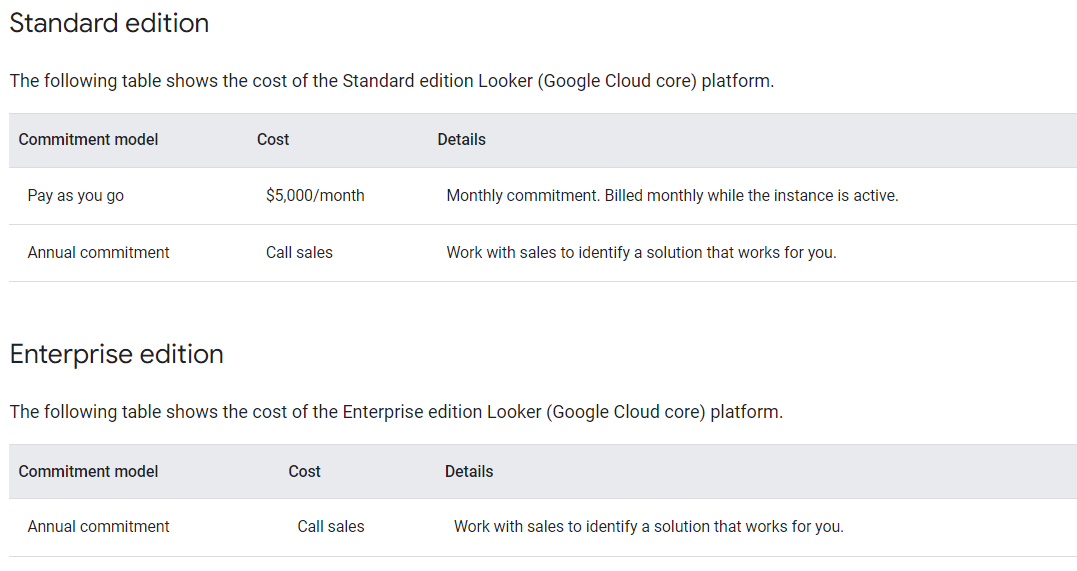Click Details header in Standard edition table

[461, 140]
